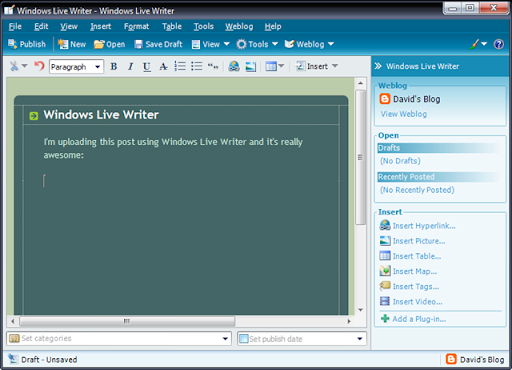Click the View Weblog link
The height and width of the screenshot is (370, 512).
click(x=404, y=114)
